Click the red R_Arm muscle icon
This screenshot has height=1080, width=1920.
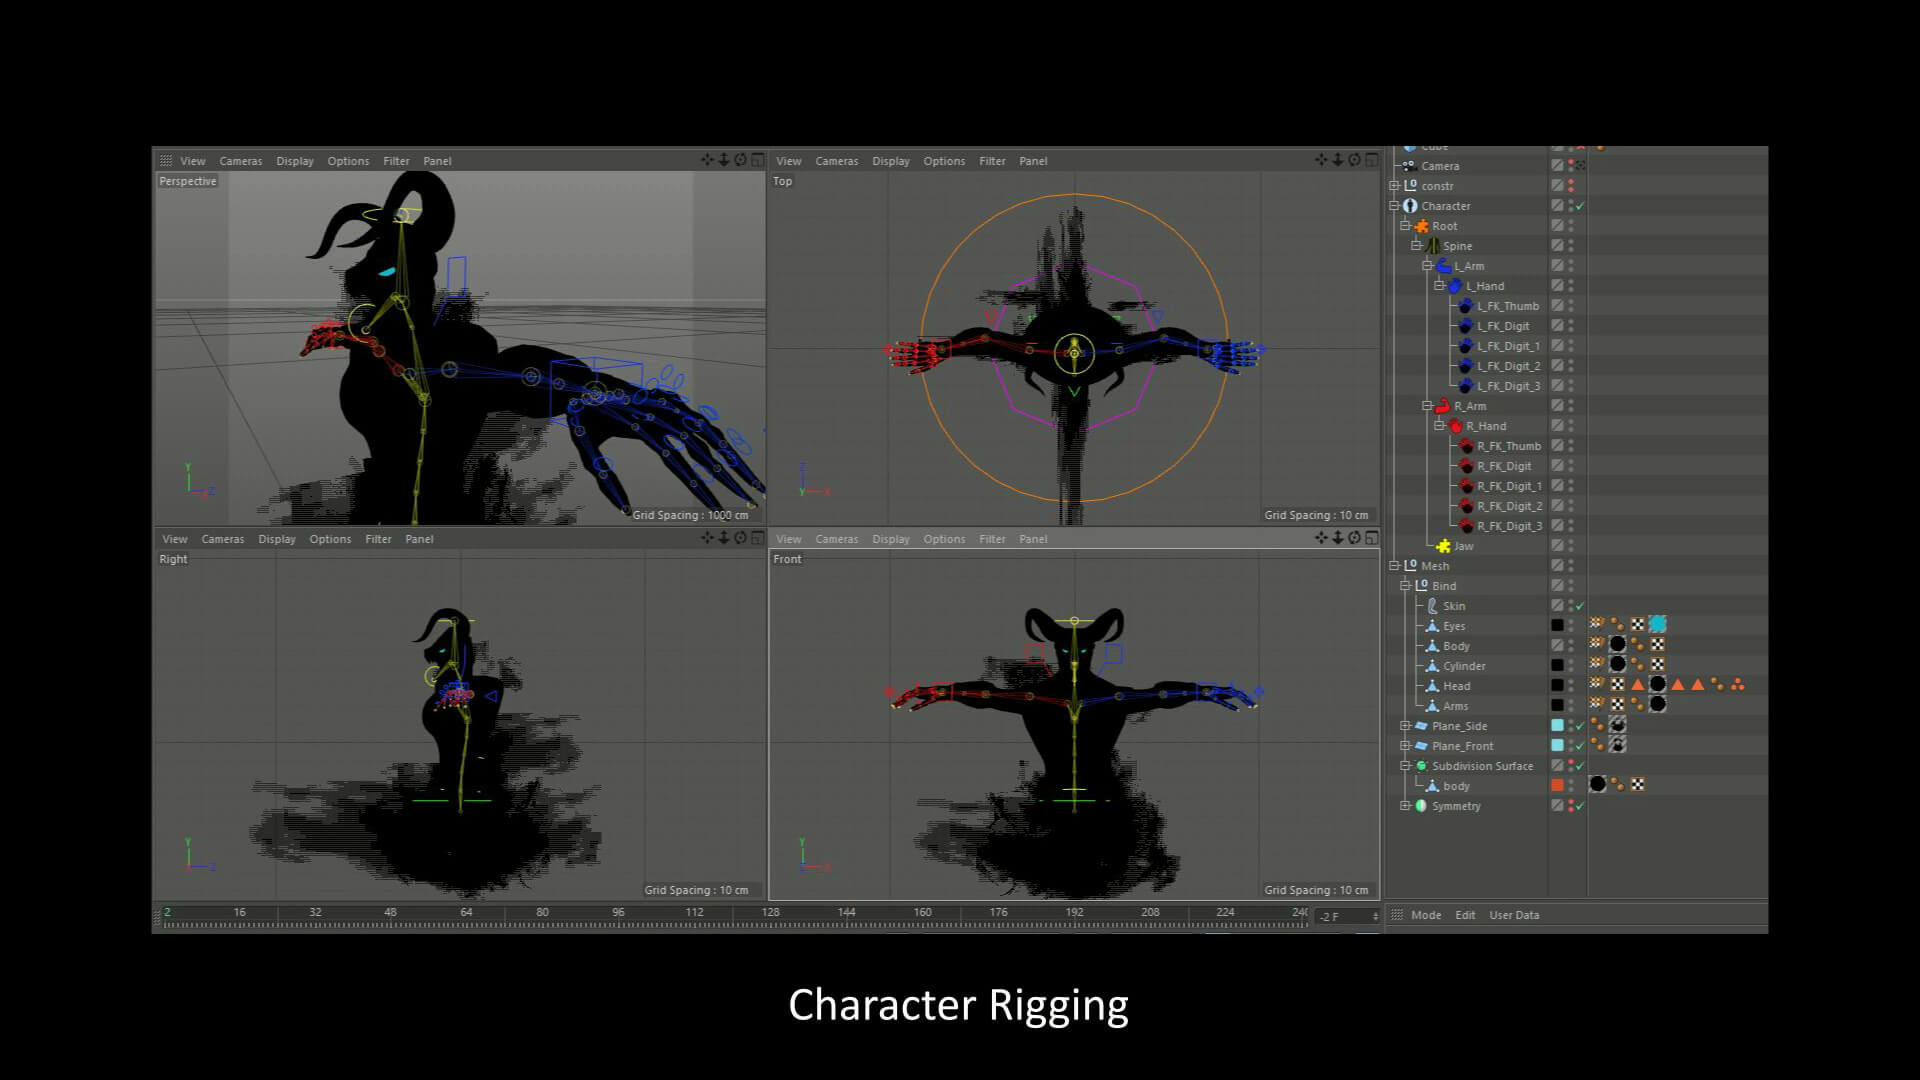(1442, 406)
